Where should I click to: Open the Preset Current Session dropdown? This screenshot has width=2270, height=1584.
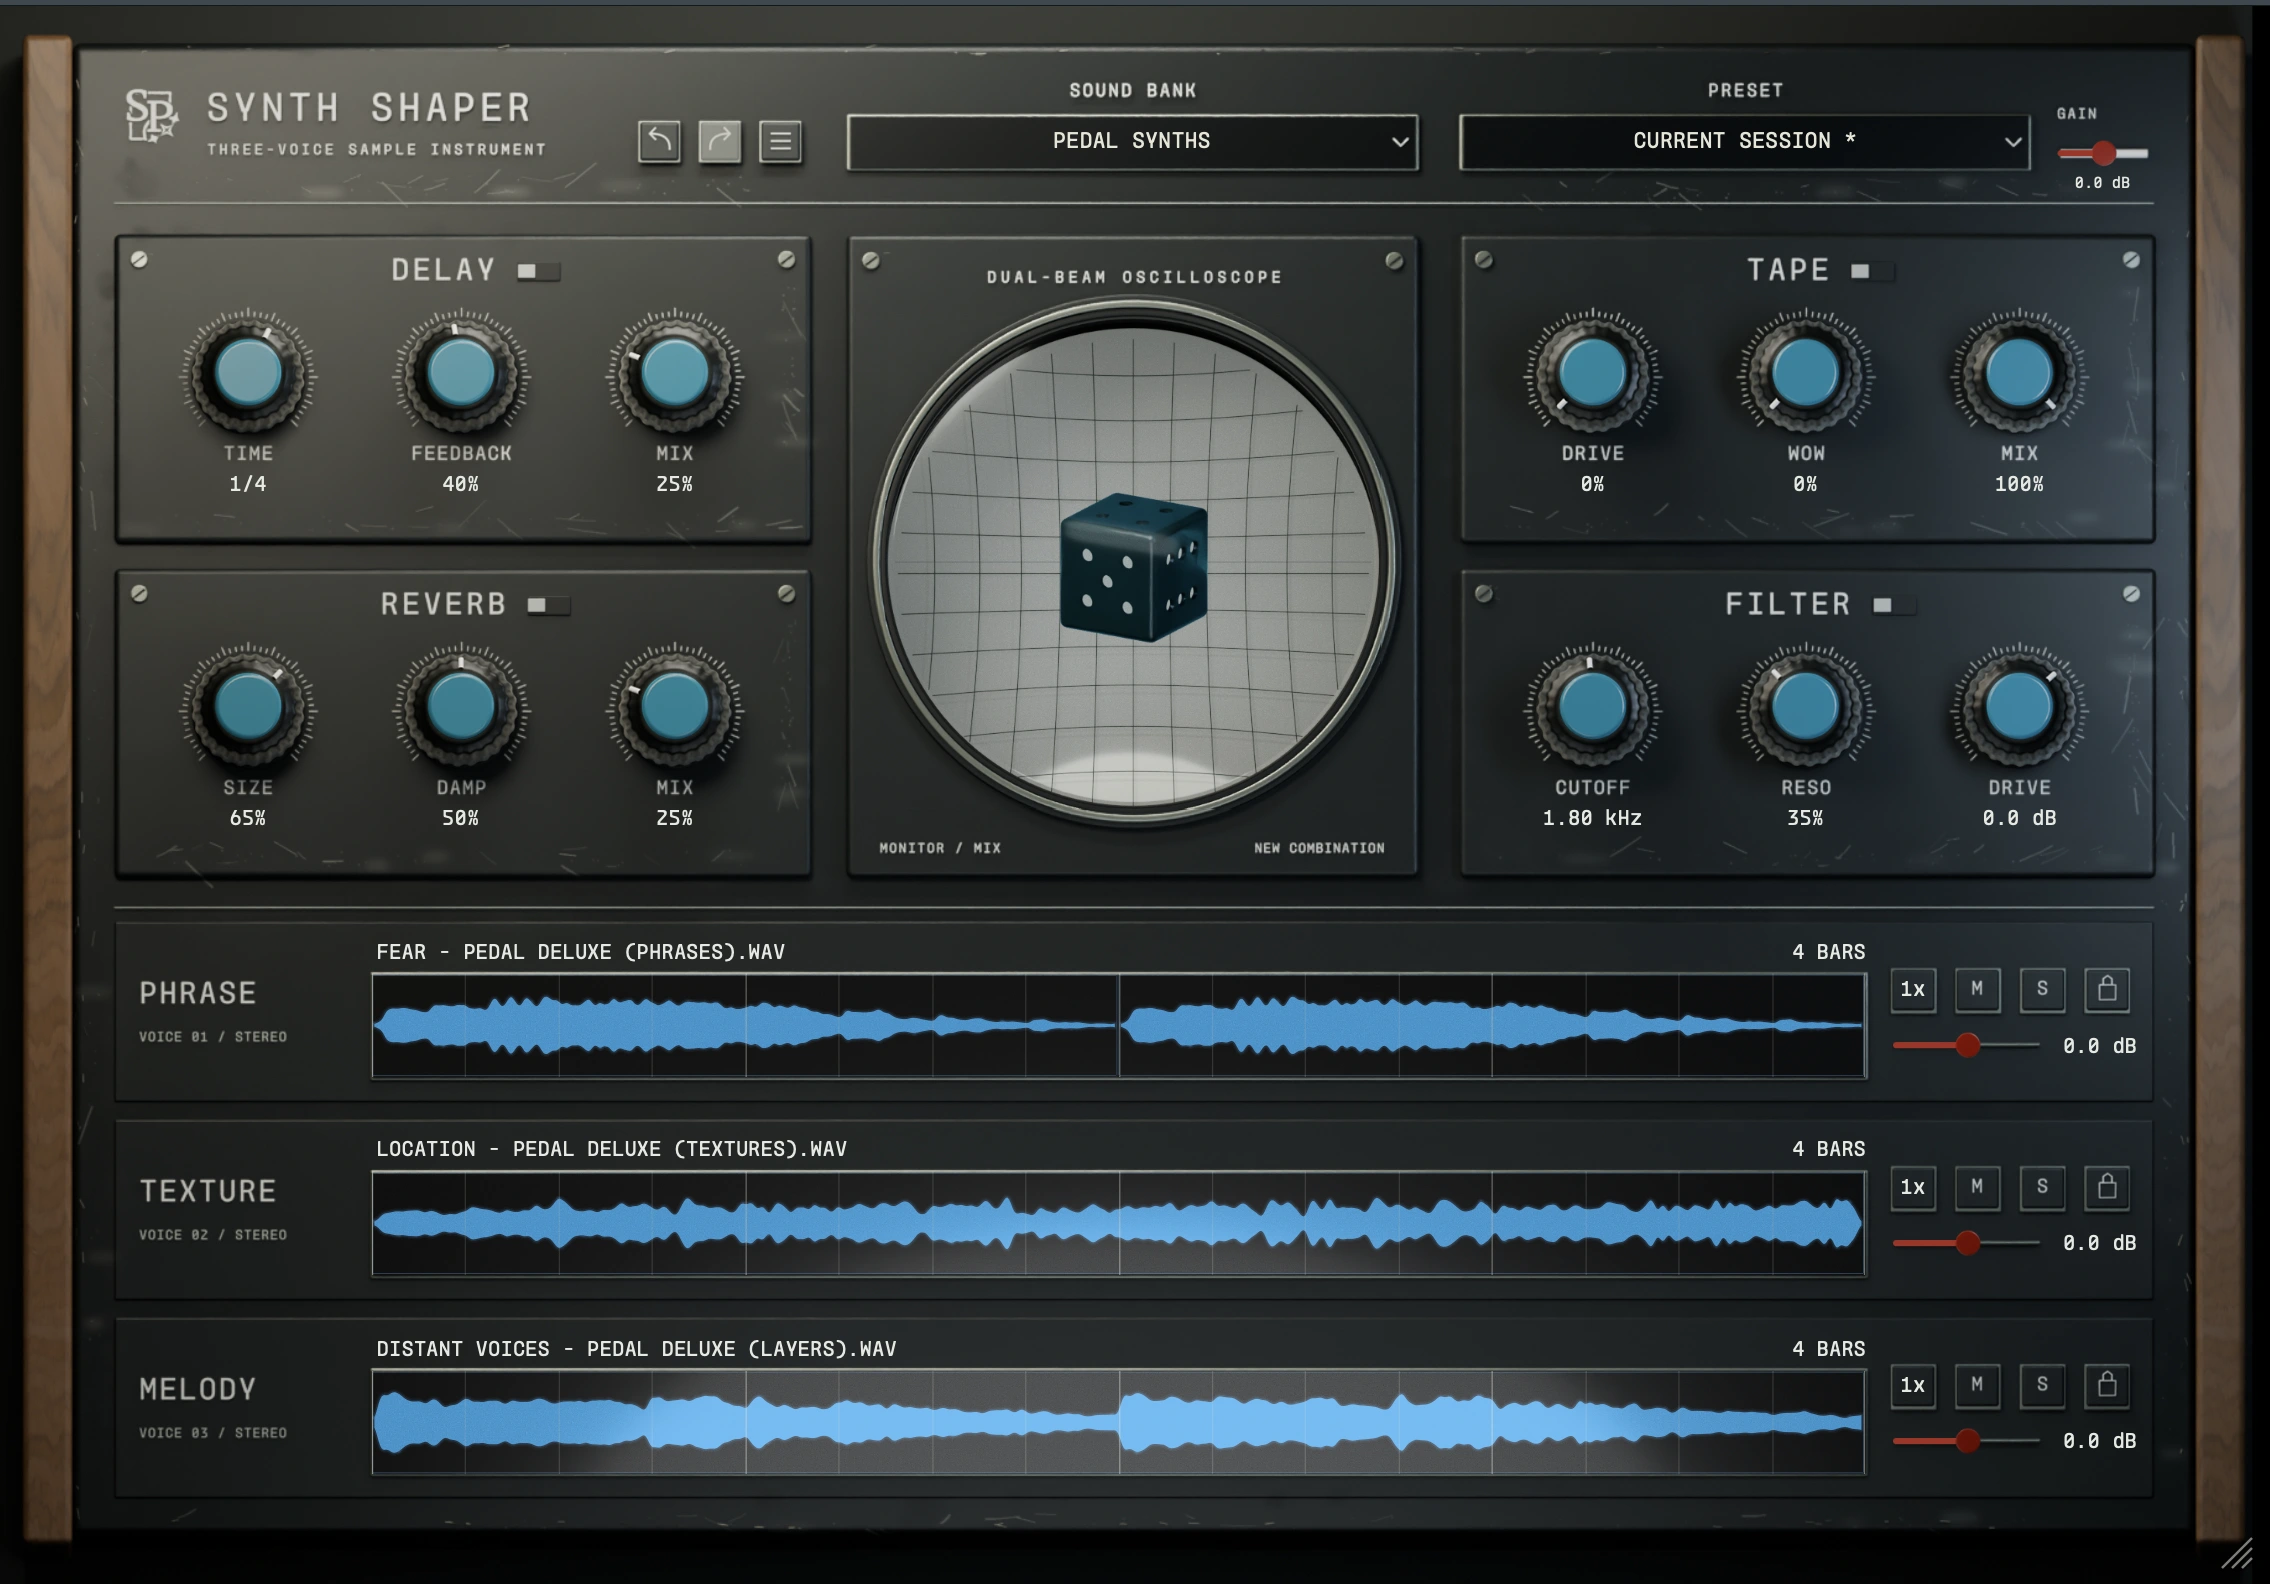[1744, 142]
